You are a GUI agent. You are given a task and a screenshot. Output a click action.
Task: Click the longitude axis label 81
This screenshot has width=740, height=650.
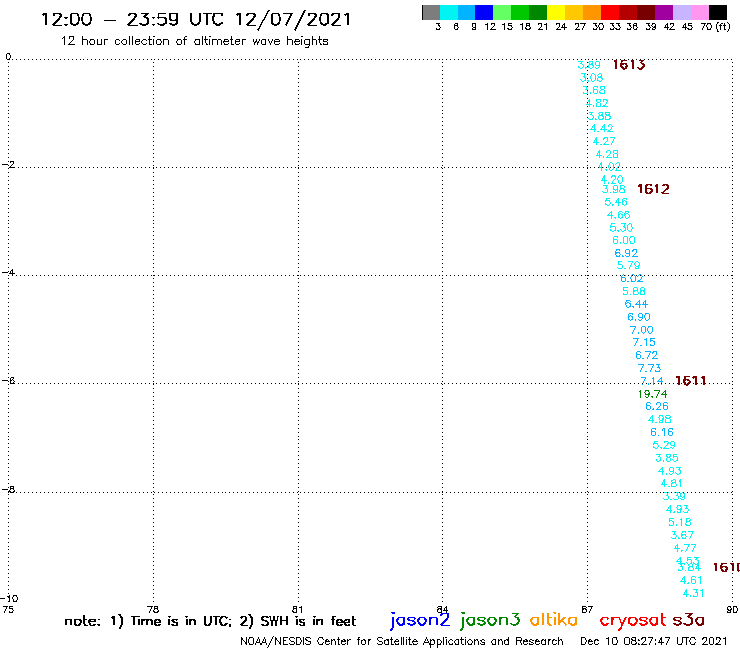pyautogui.click(x=297, y=609)
